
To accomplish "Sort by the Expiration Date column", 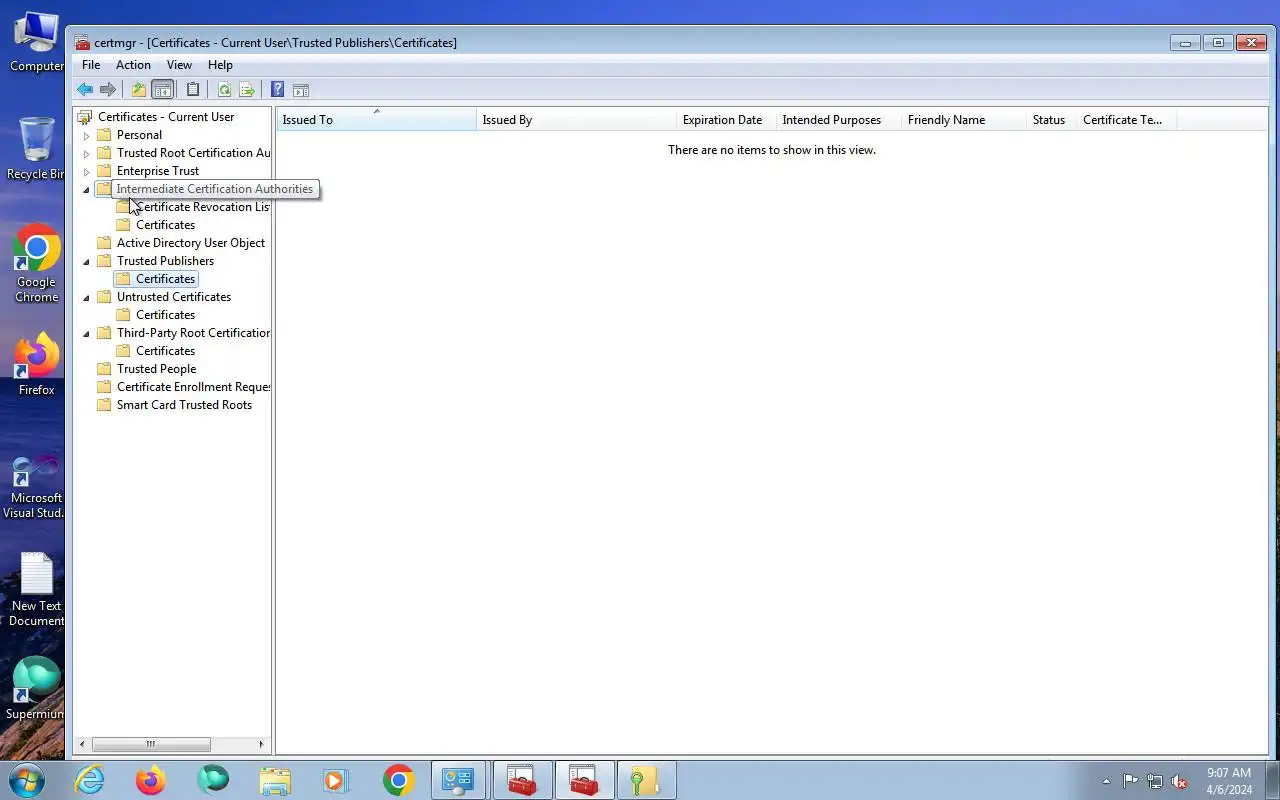I will [726, 120].
